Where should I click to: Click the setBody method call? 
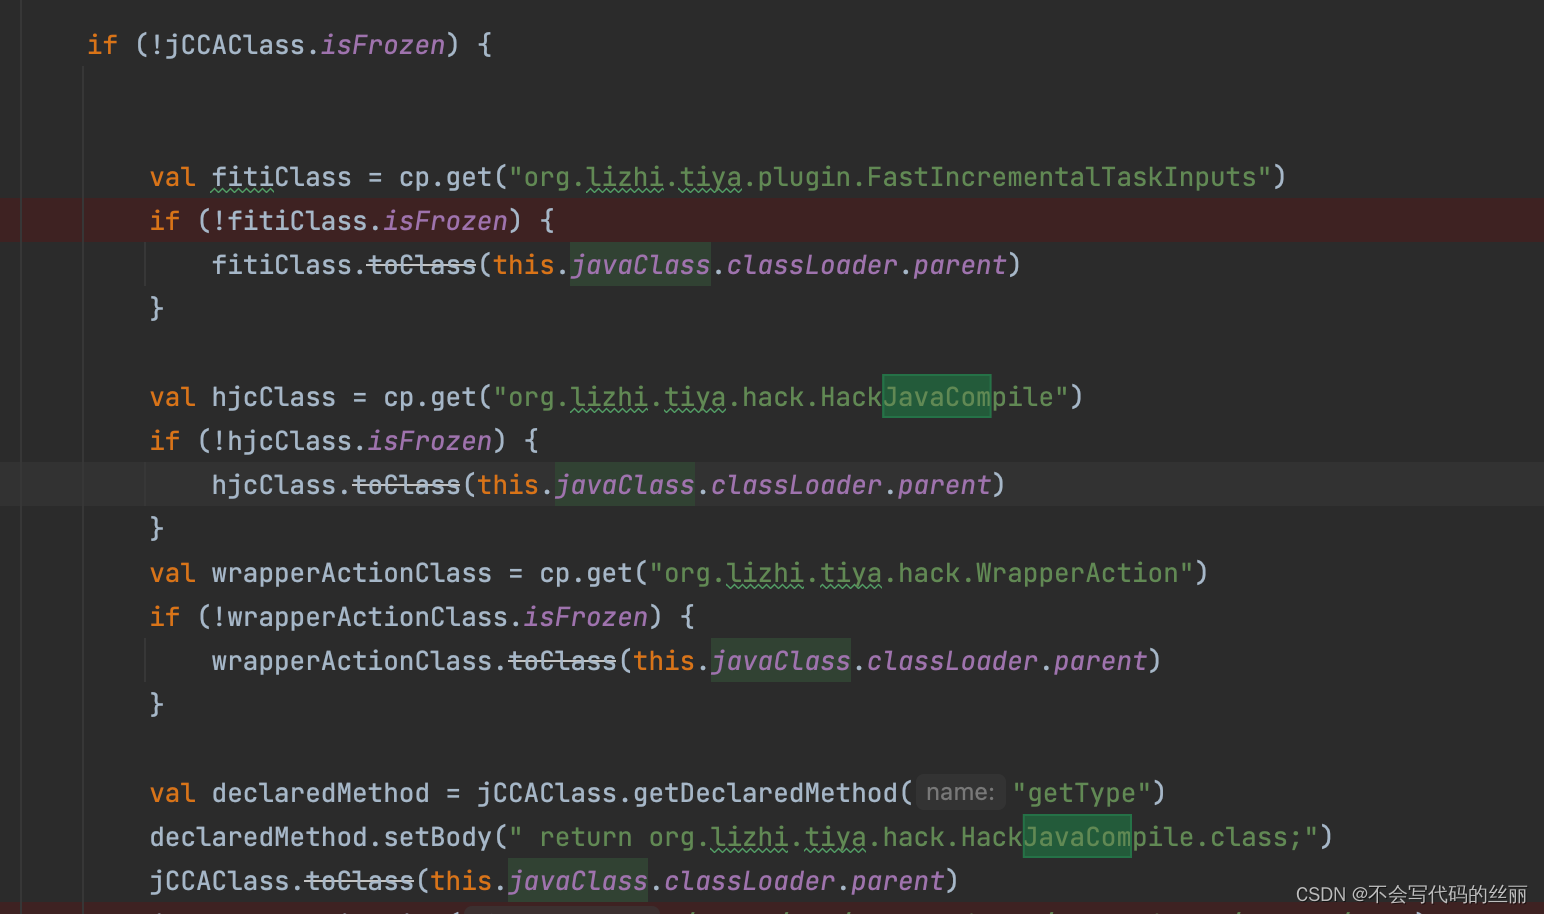[x=438, y=837]
